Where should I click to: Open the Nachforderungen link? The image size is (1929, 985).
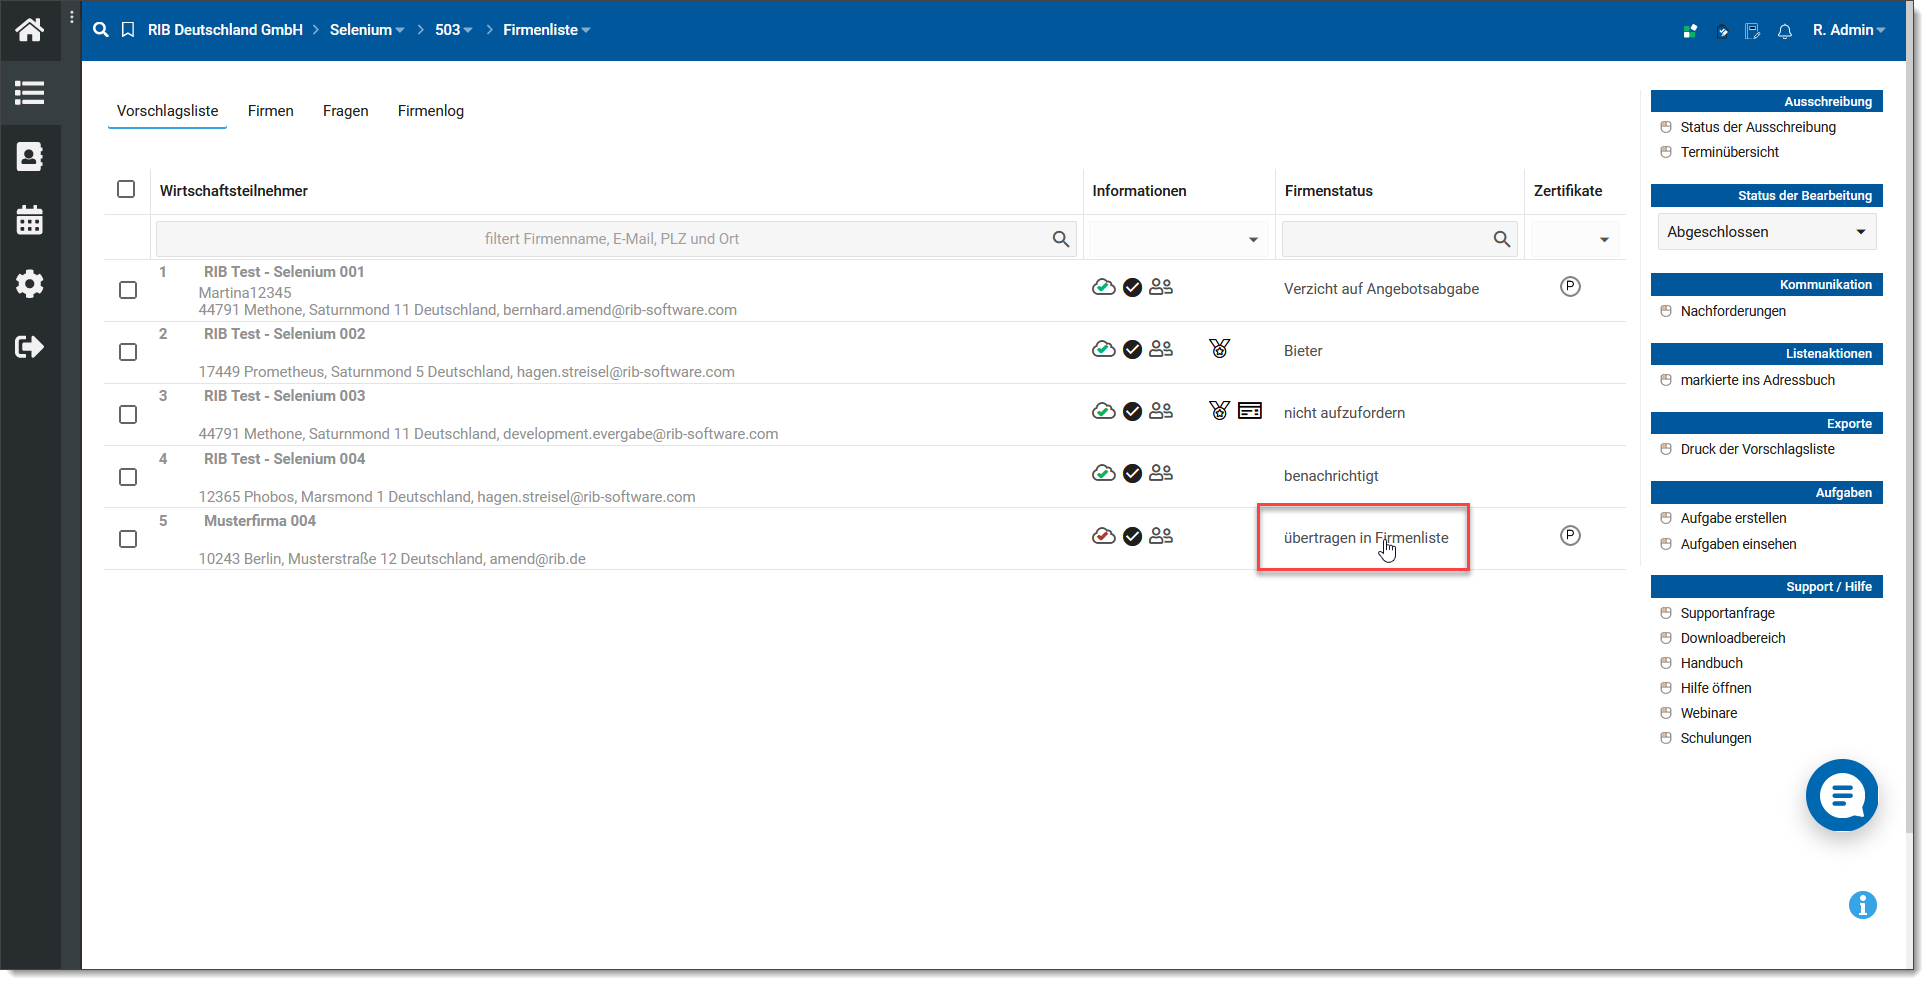(x=1732, y=311)
